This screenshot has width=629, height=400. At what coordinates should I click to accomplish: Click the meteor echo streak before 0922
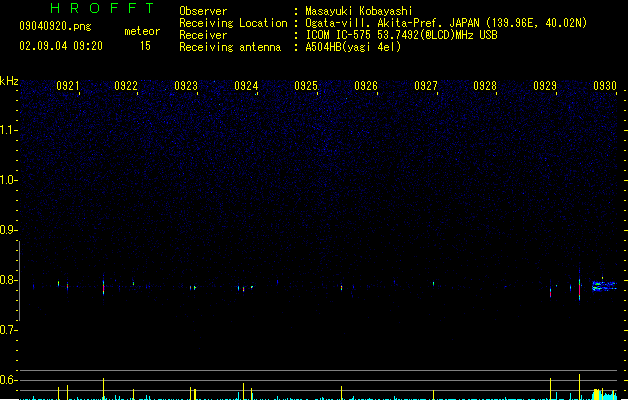point(103,286)
